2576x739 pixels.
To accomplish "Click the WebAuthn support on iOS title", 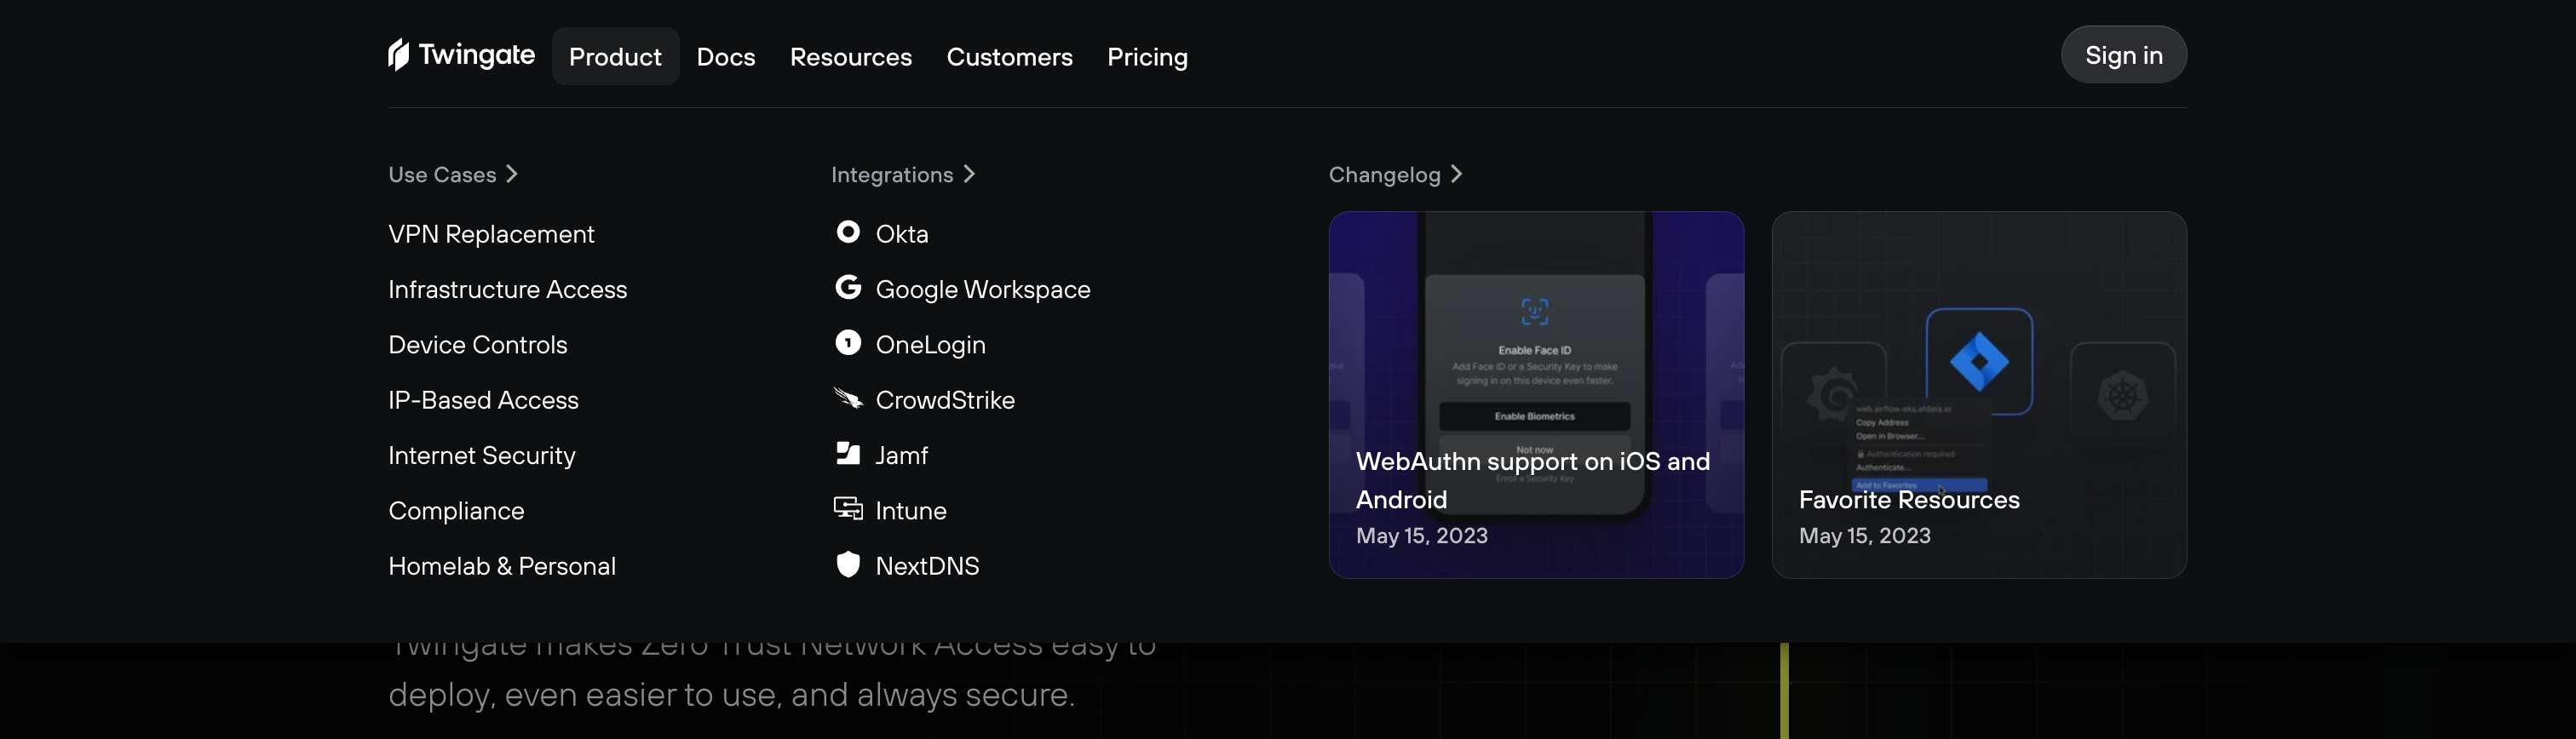I will click(1533, 480).
